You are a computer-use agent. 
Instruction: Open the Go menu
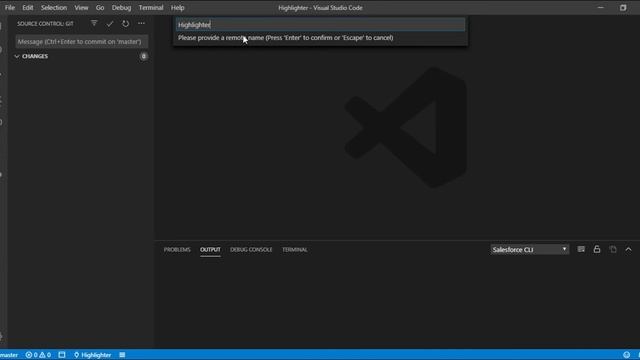click(100, 8)
